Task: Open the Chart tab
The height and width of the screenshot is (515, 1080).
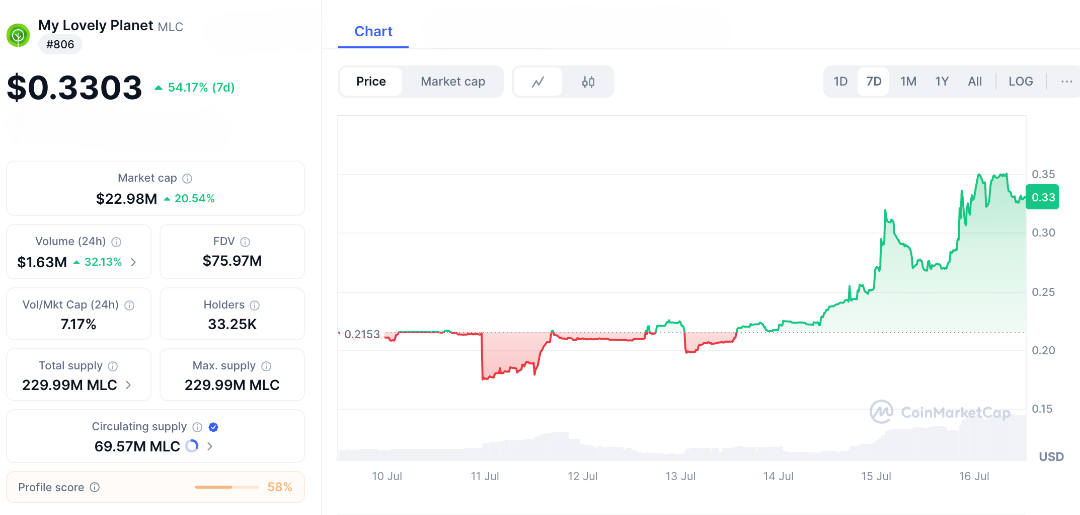Action: coord(373,31)
